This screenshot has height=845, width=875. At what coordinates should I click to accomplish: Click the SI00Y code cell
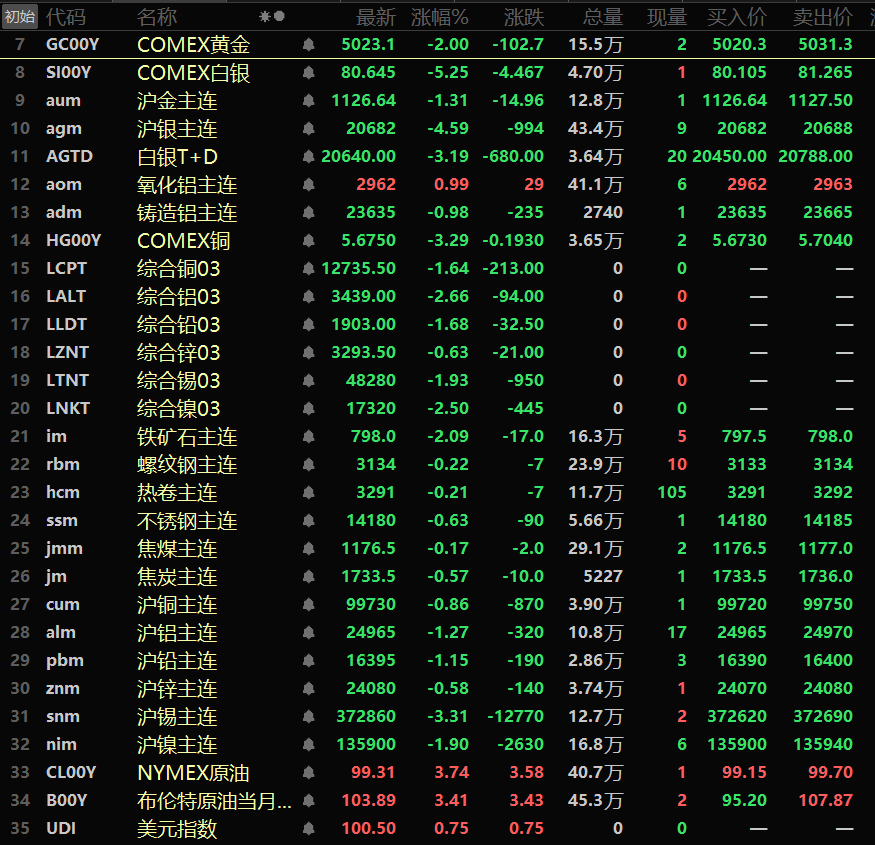[68, 73]
